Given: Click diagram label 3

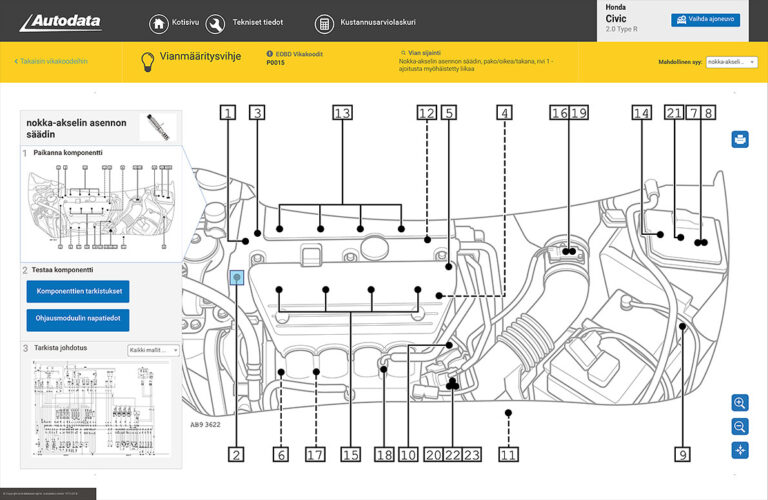Looking at the screenshot, I should 257,113.
